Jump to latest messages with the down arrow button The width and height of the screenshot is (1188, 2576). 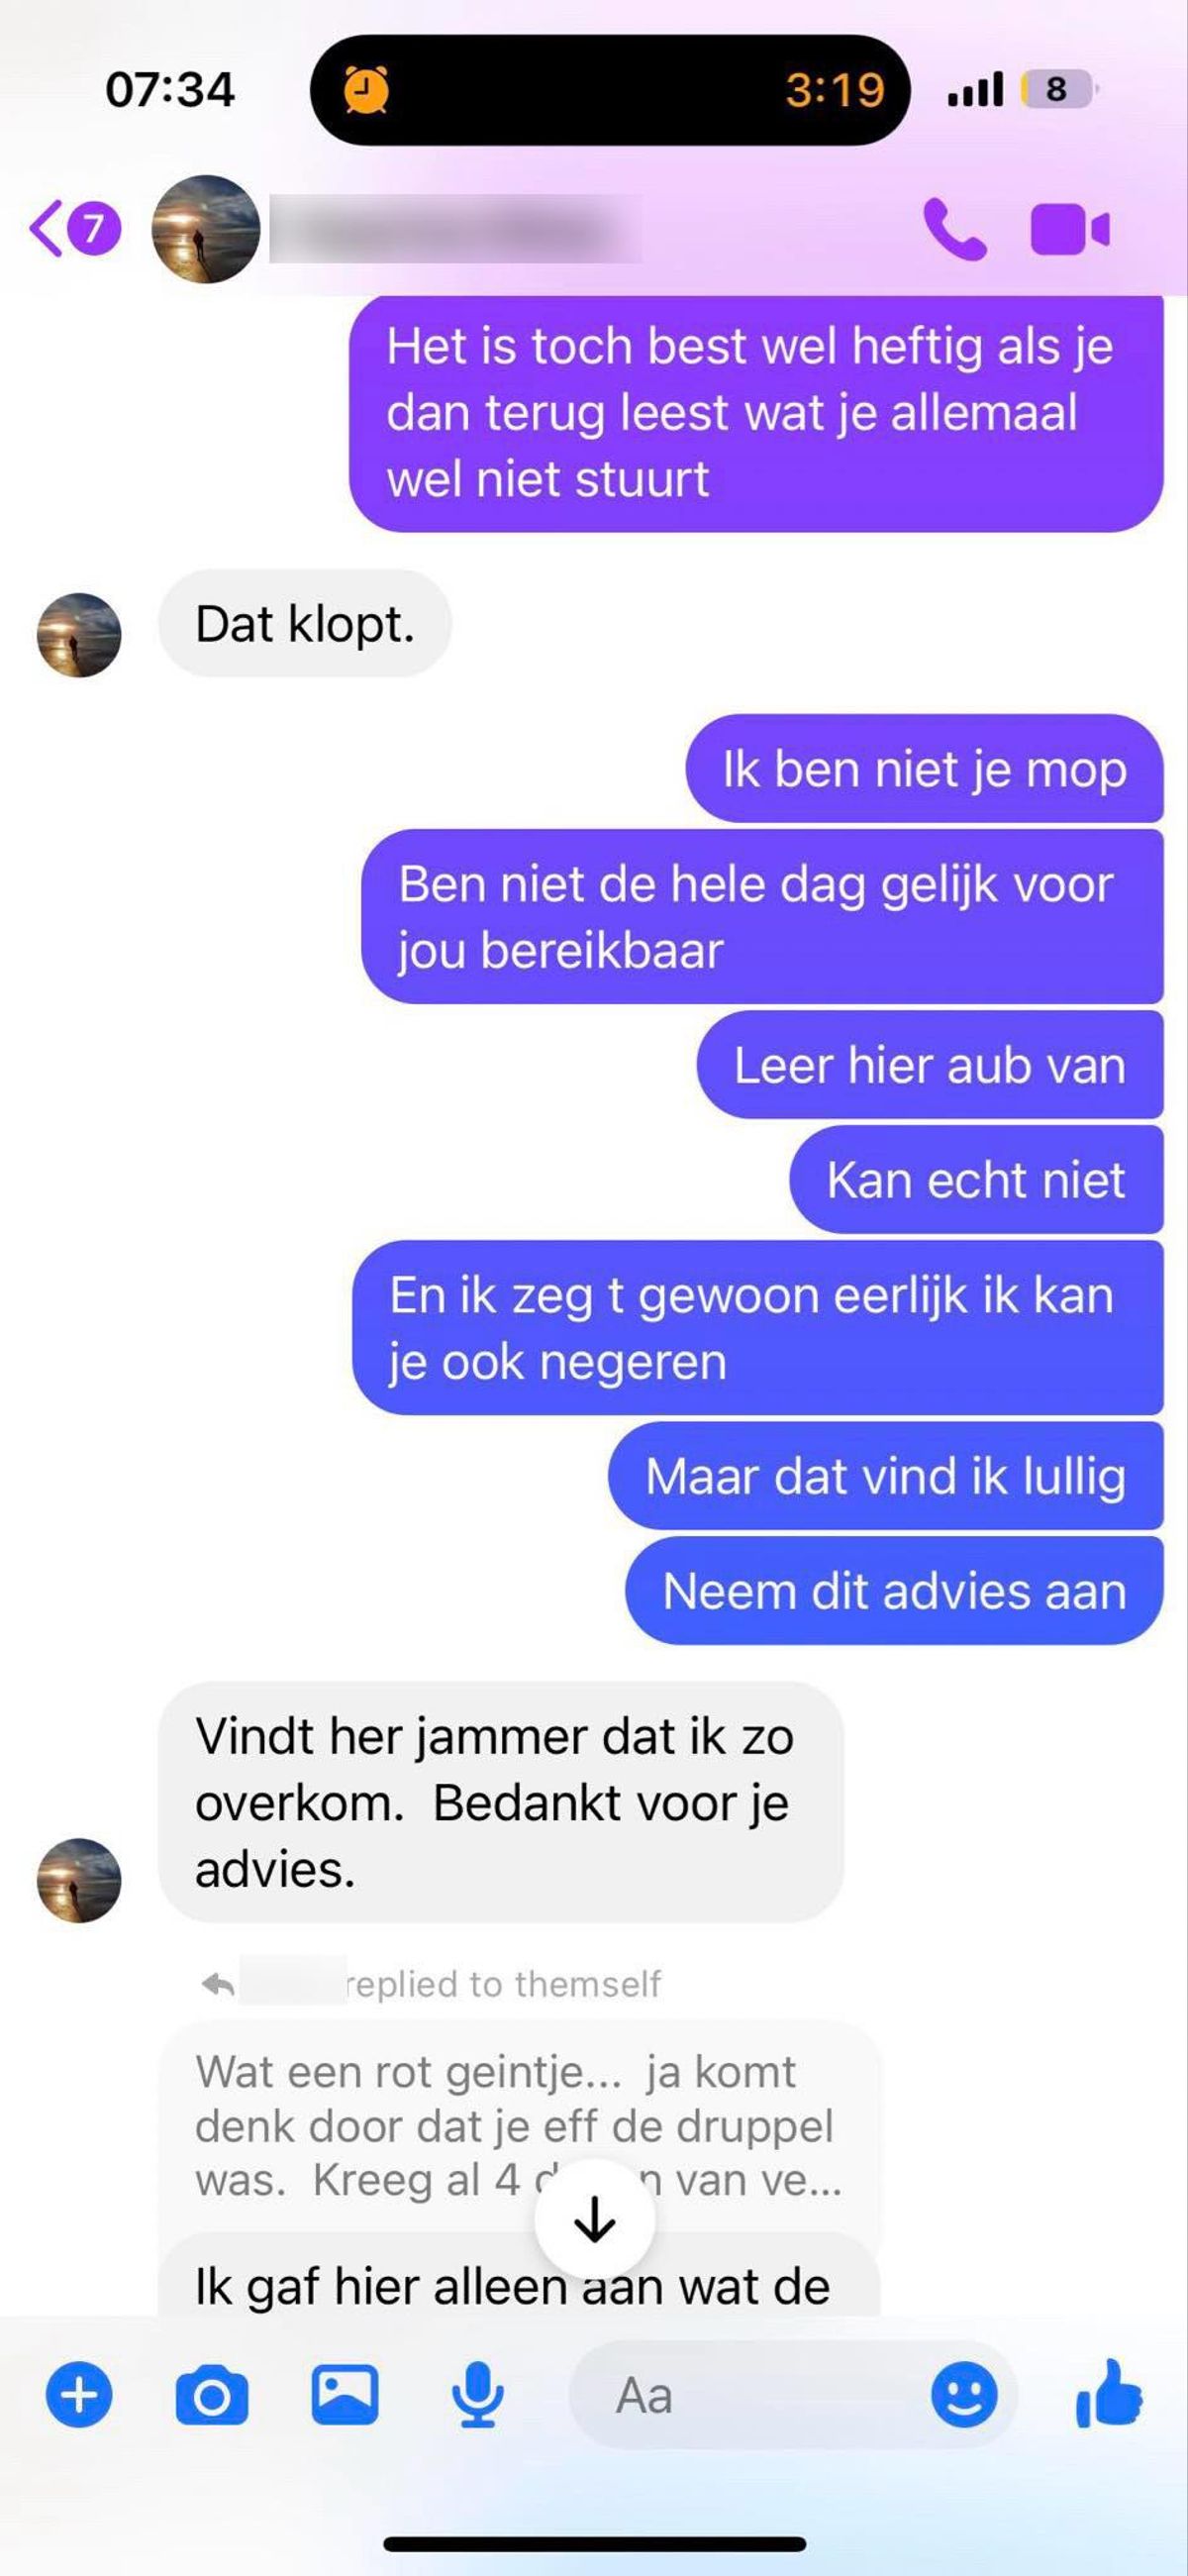pyautogui.click(x=595, y=2220)
